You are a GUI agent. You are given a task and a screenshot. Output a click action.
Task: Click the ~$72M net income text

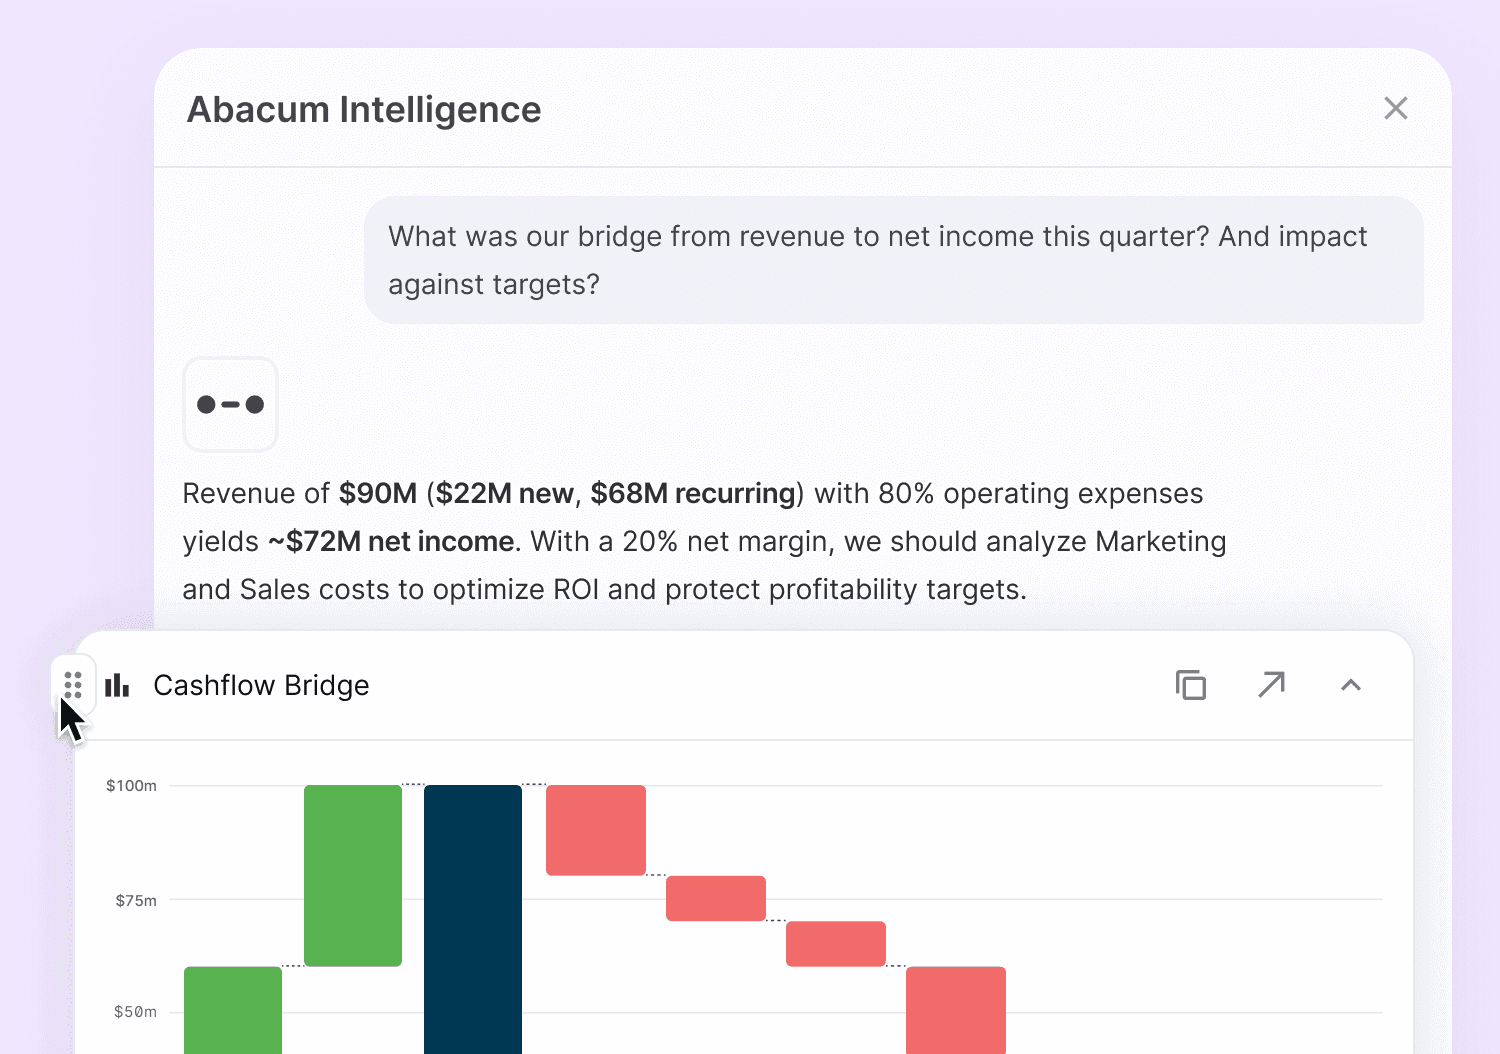point(389,541)
